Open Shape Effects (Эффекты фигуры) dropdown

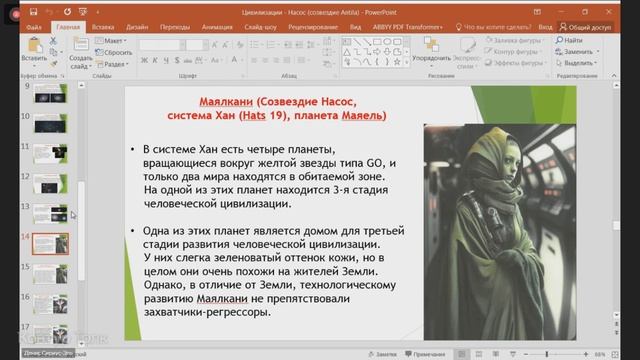(516, 63)
